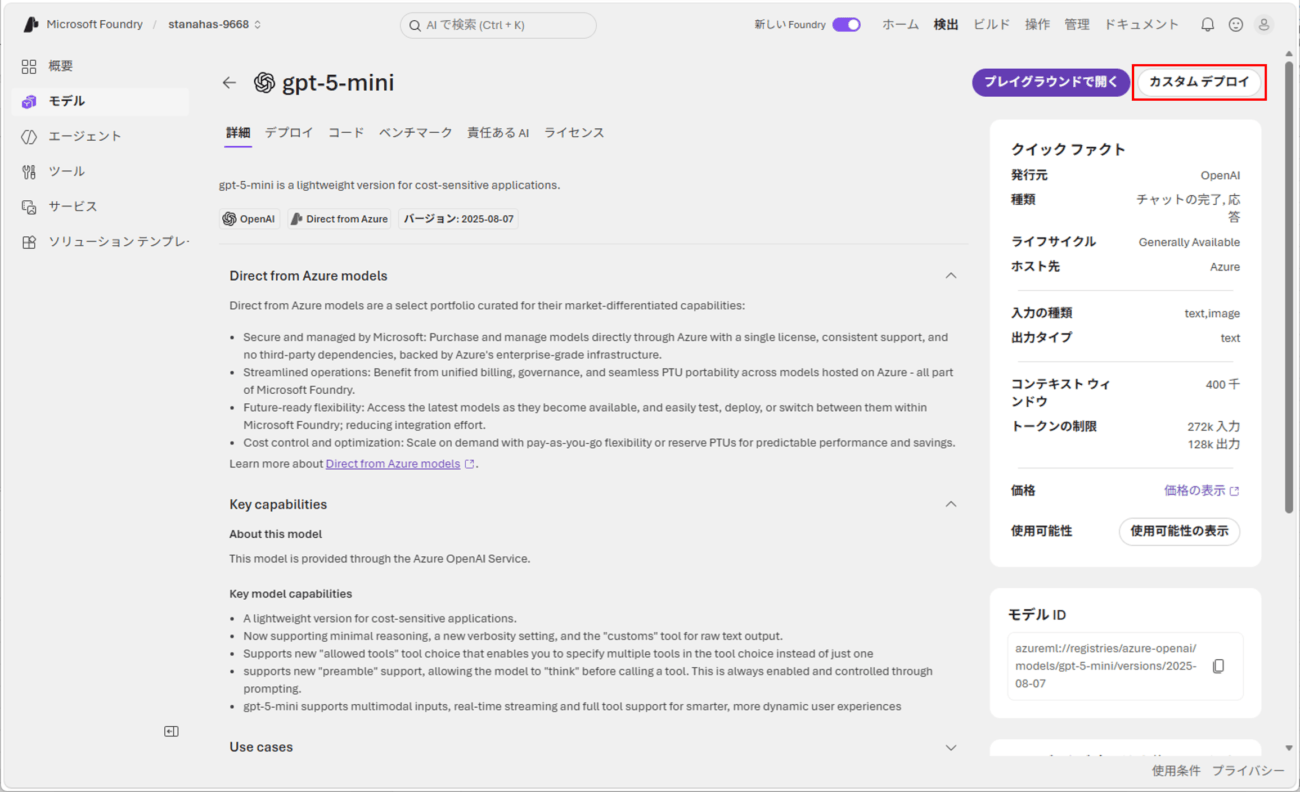Click the 400 千 context window value
The height and width of the screenshot is (792, 1300).
coord(1223,384)
